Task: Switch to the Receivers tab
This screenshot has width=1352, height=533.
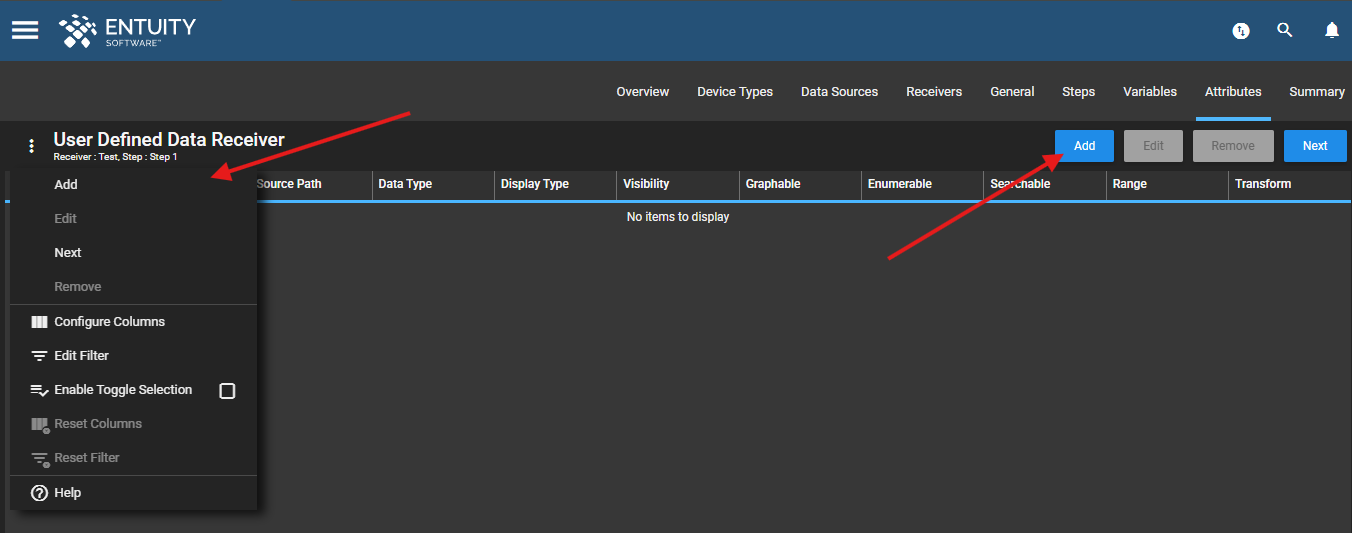Action: [934, 92]
